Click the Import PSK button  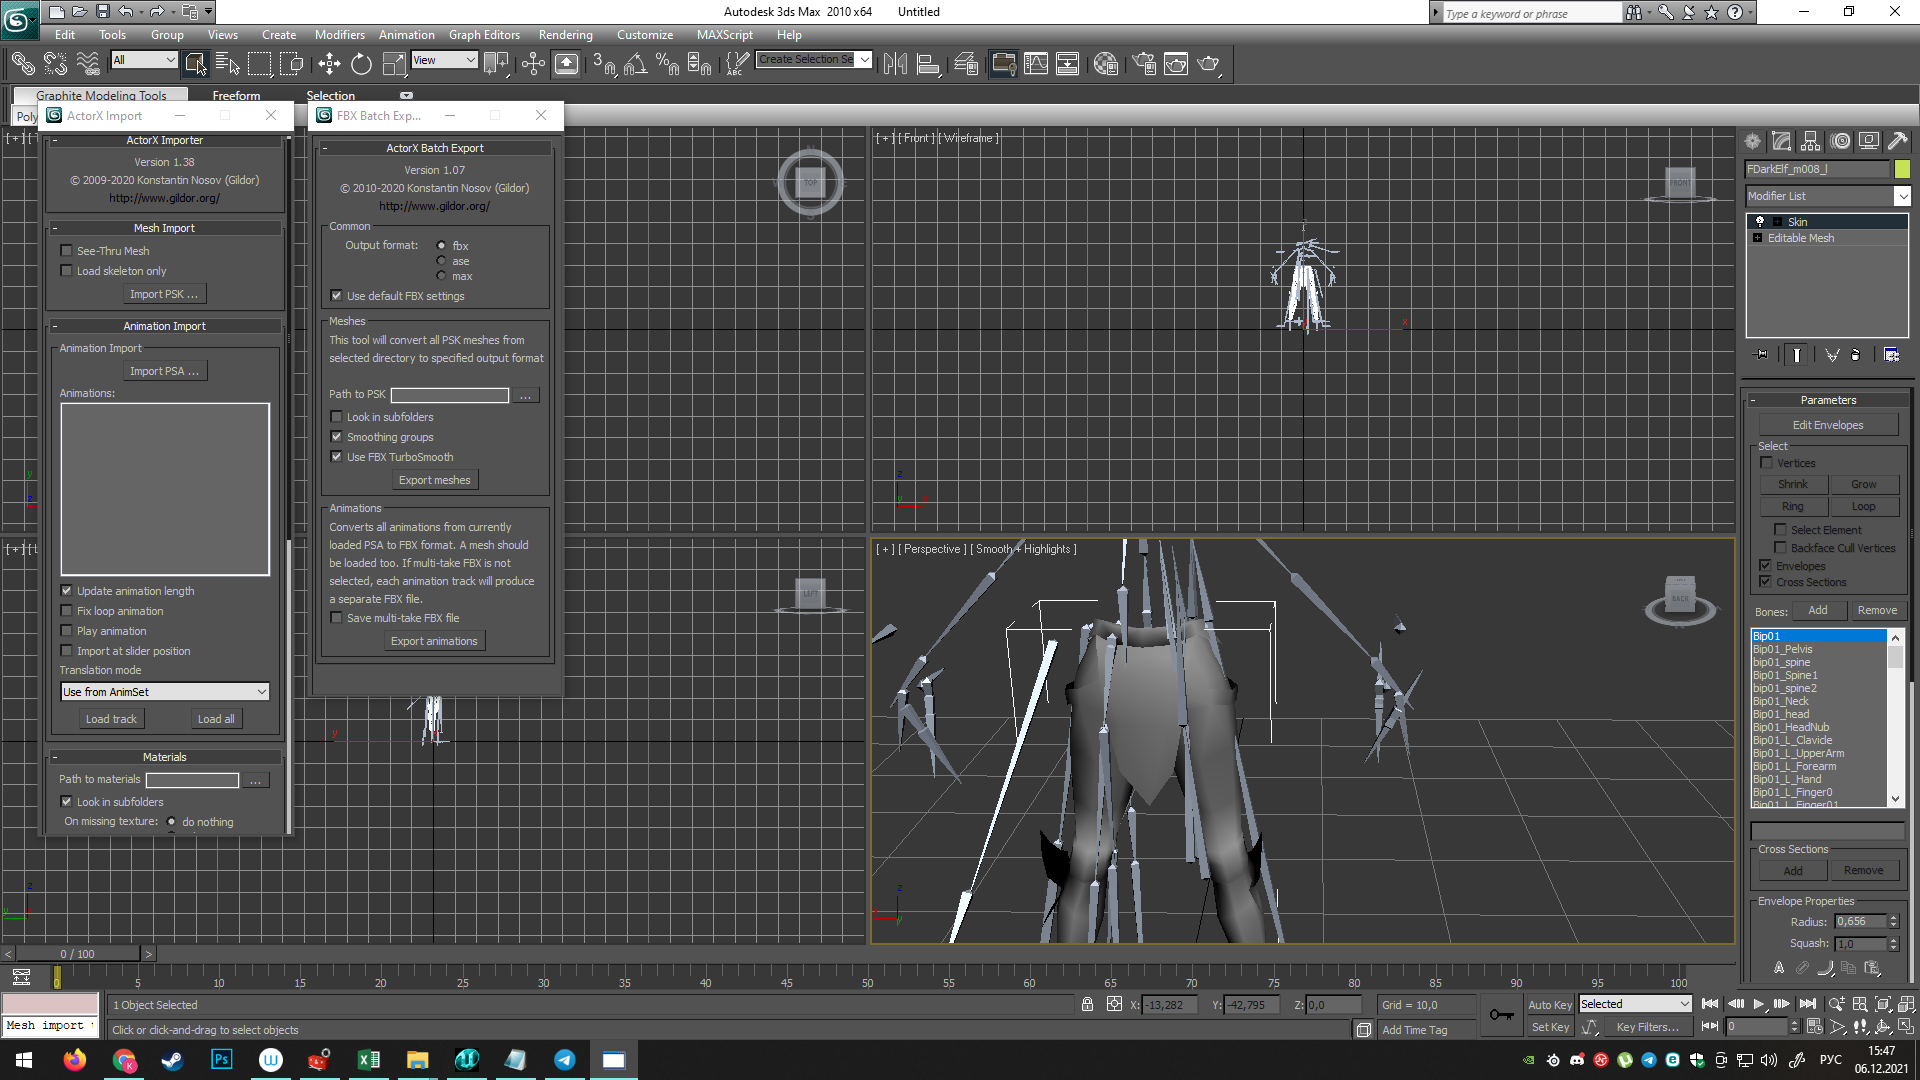coord(165,294)
